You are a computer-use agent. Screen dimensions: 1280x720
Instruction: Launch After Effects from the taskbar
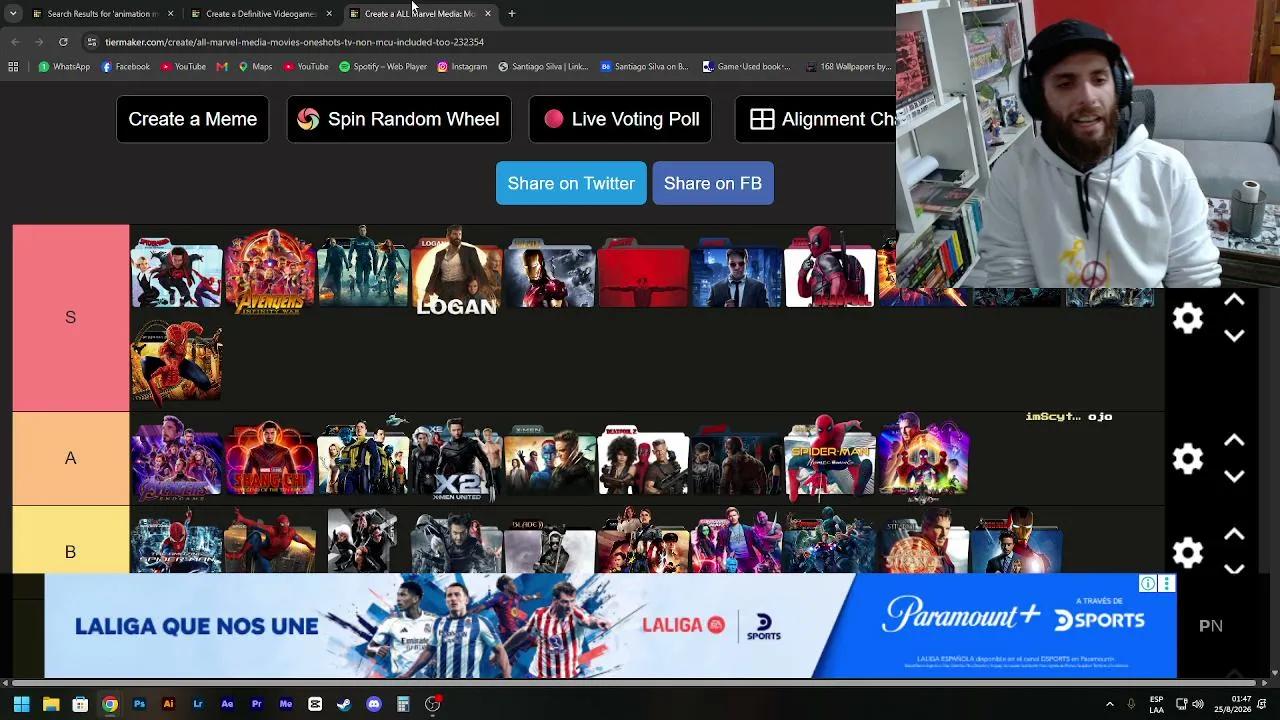227,704
